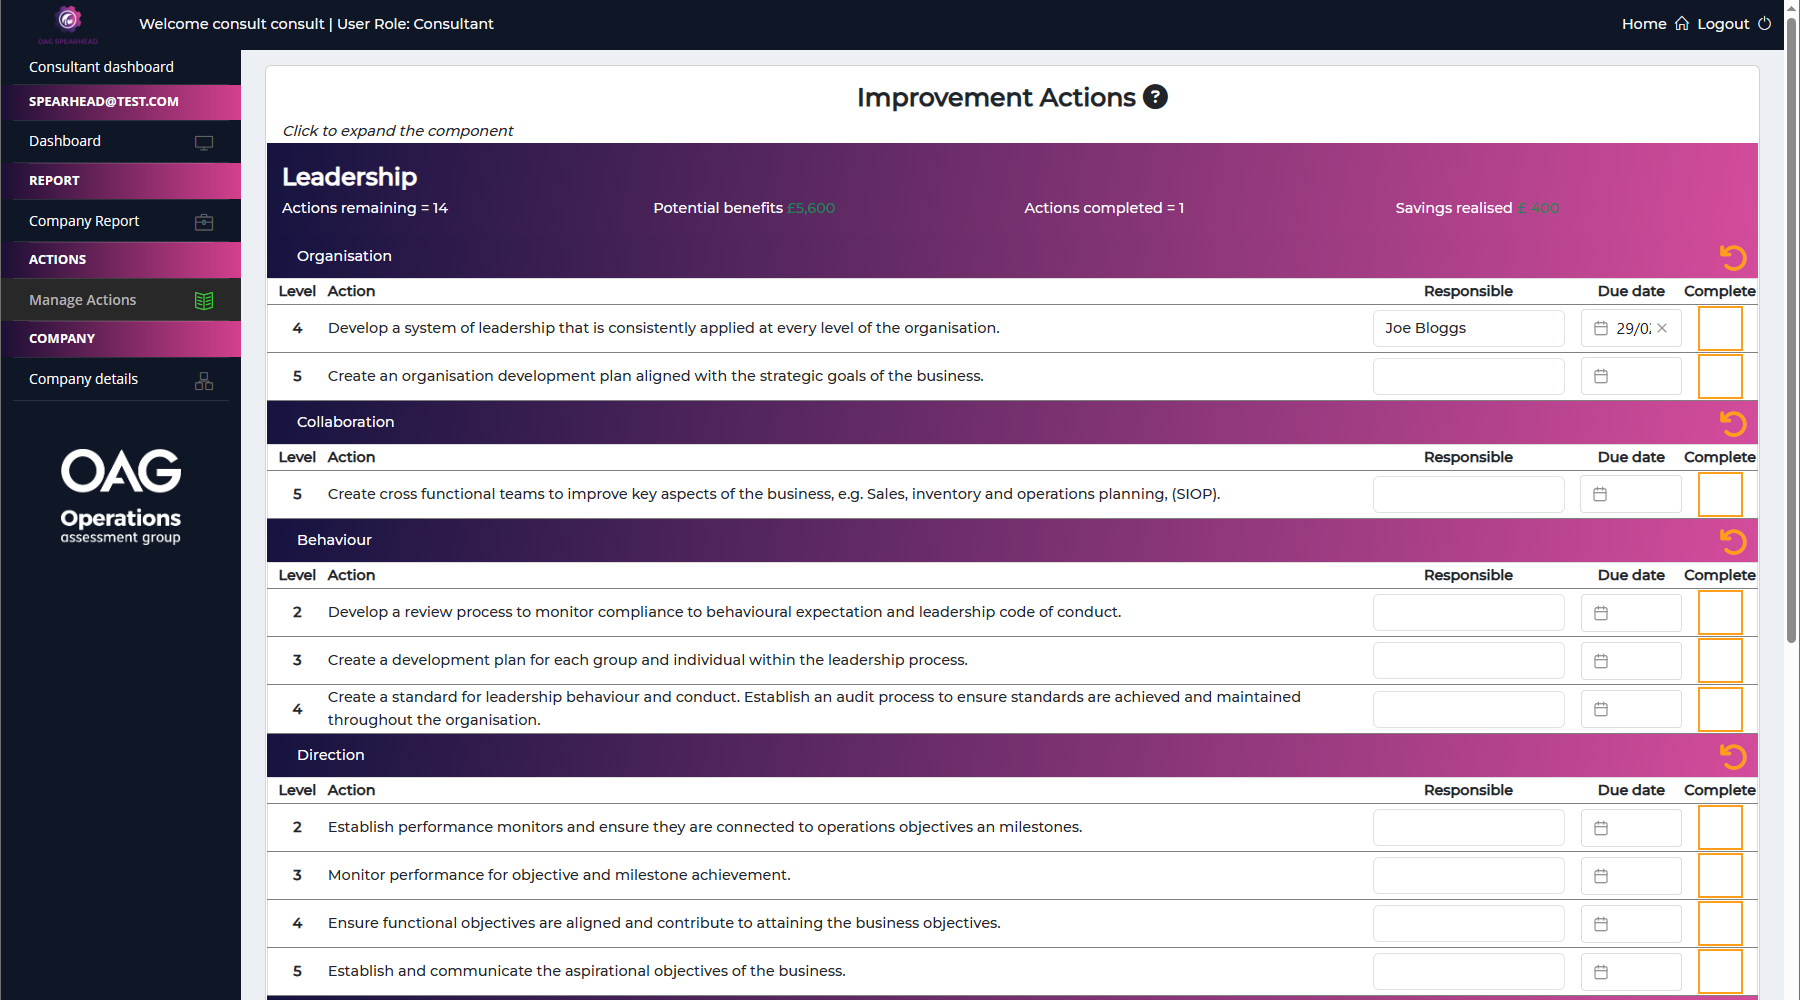Tick complete for cross functional teams action
Image resolution: width=1800 pixels, height=1000 pixels.
(x=1720, y=495)
